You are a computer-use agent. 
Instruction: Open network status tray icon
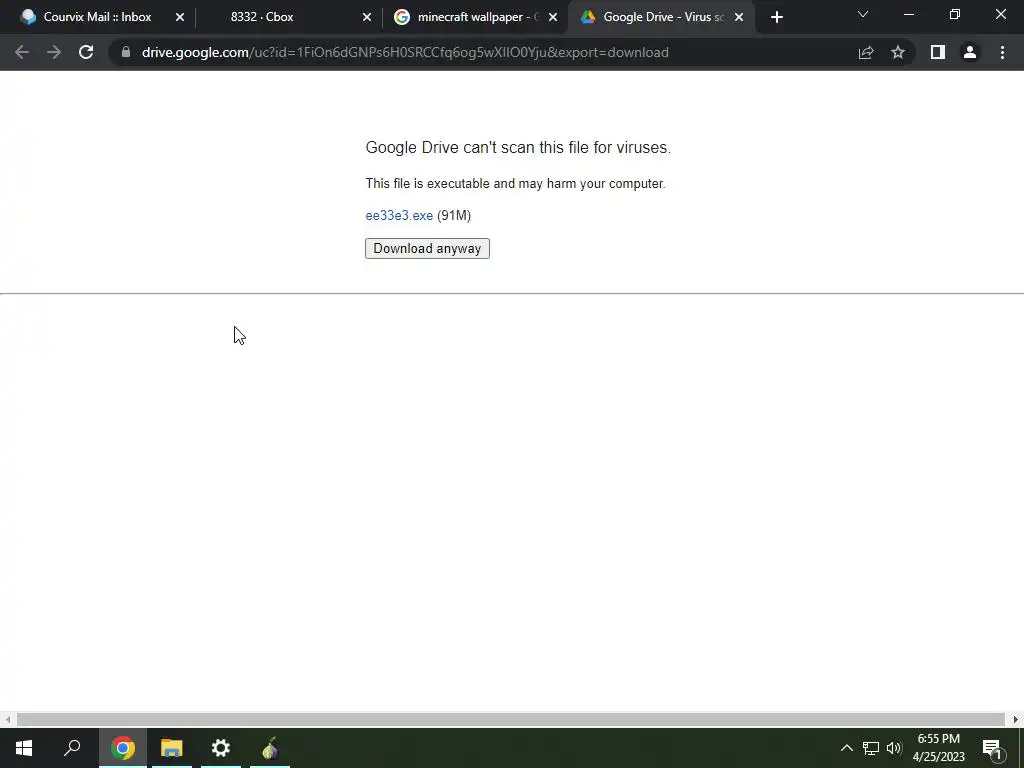[x=871, y=748]
